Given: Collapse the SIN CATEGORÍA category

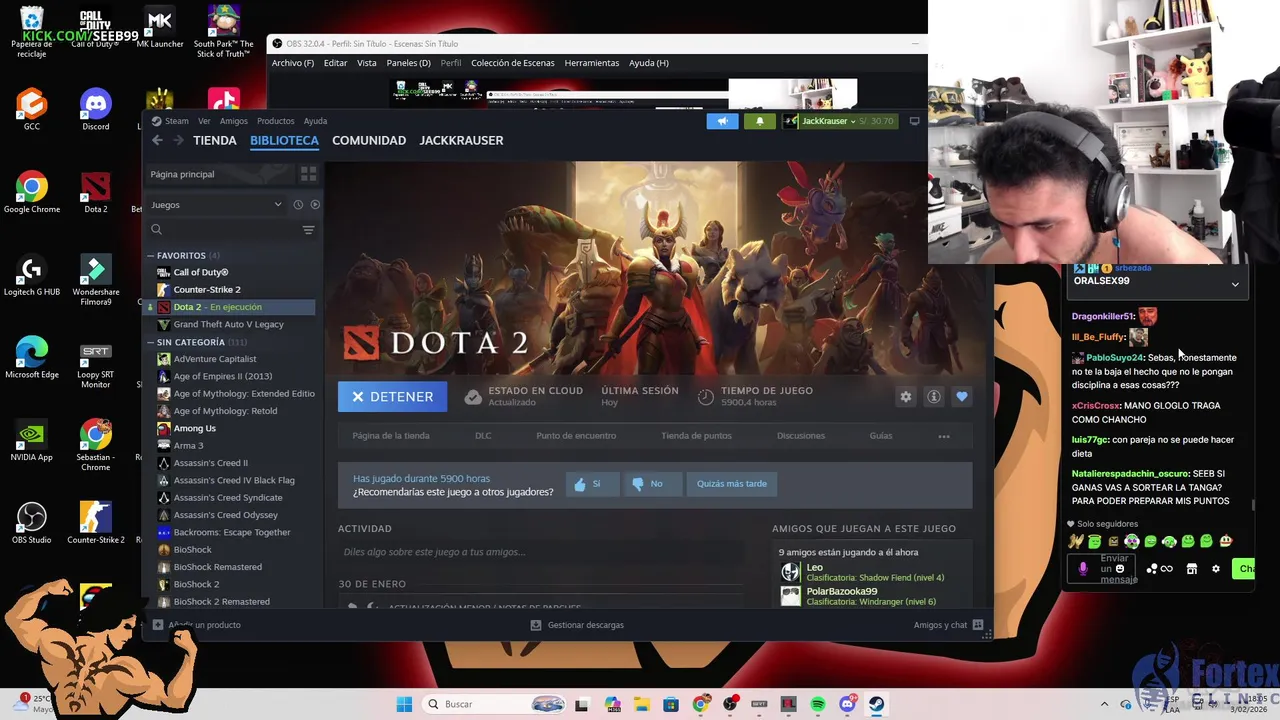Looking at the screenshot, I should pyautogui.click(x=151, y=342).
